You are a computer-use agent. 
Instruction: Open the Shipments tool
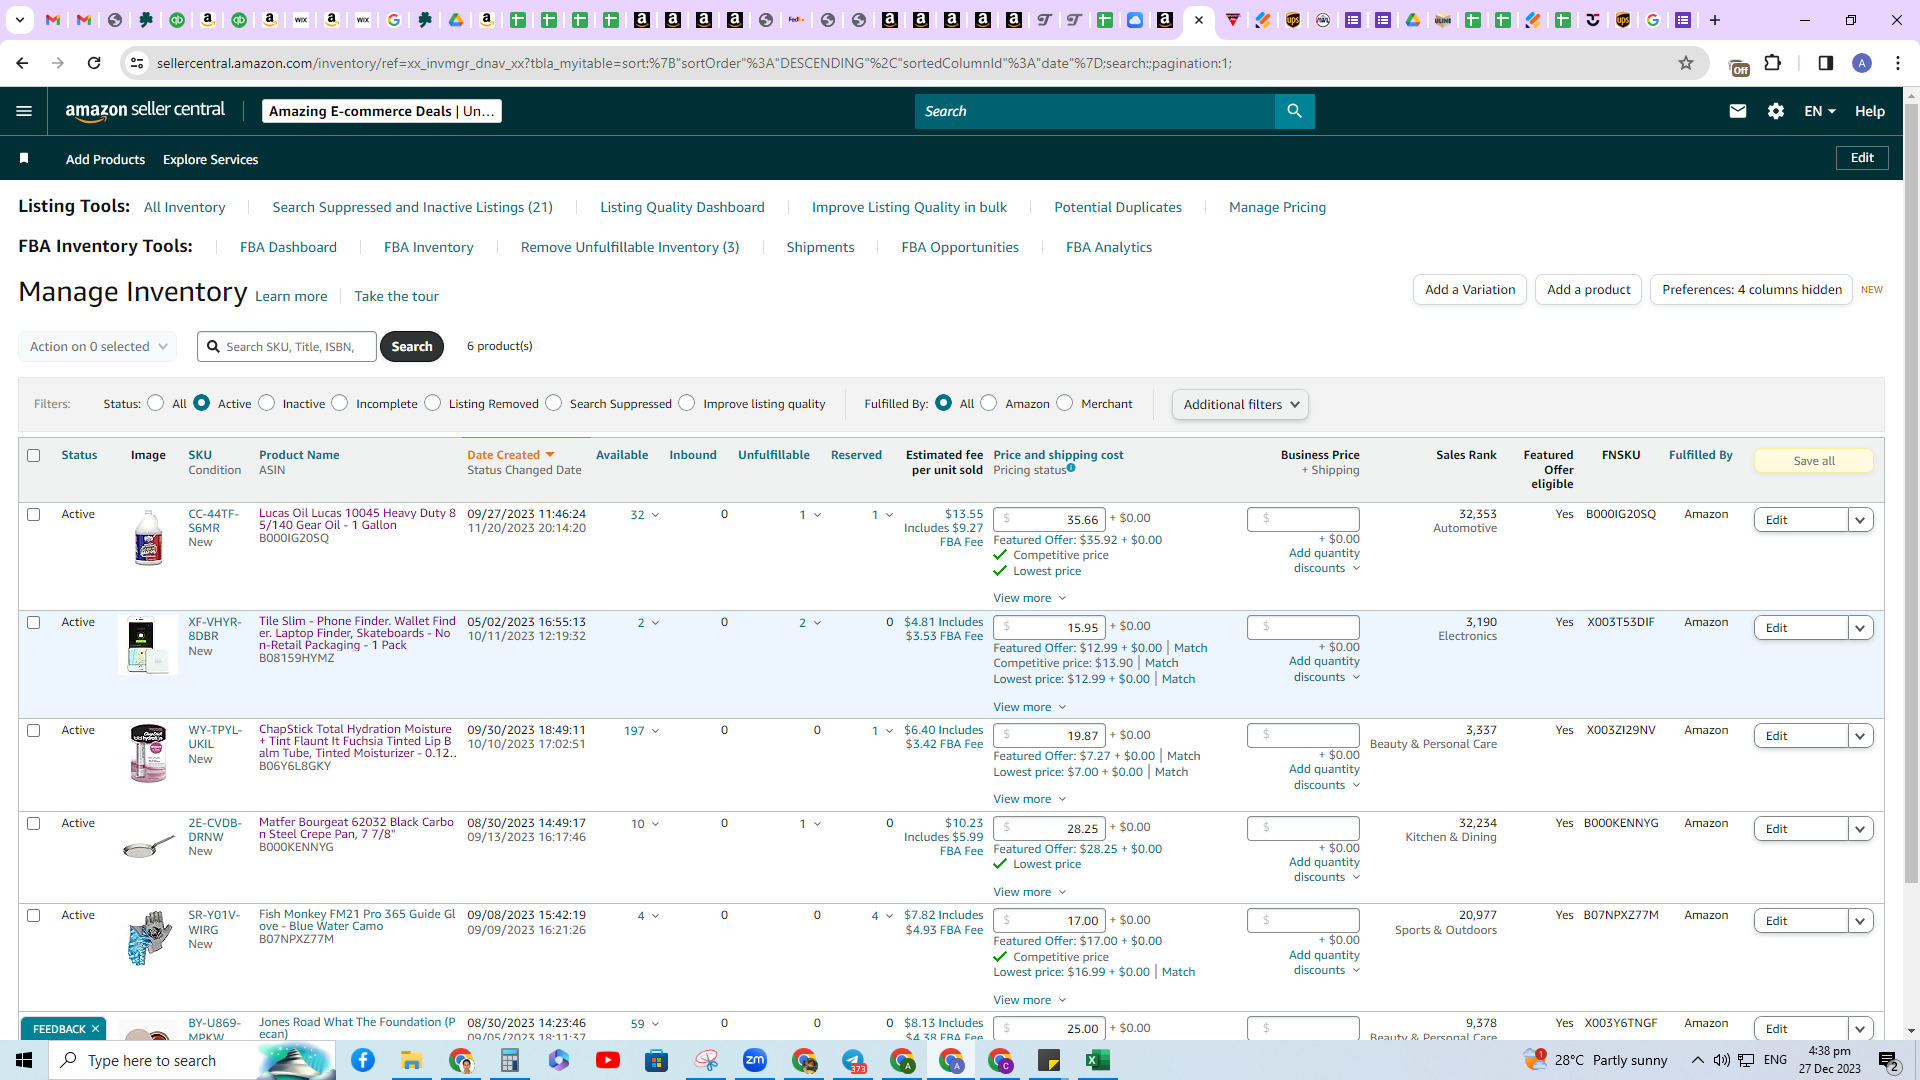pos(820,247)
